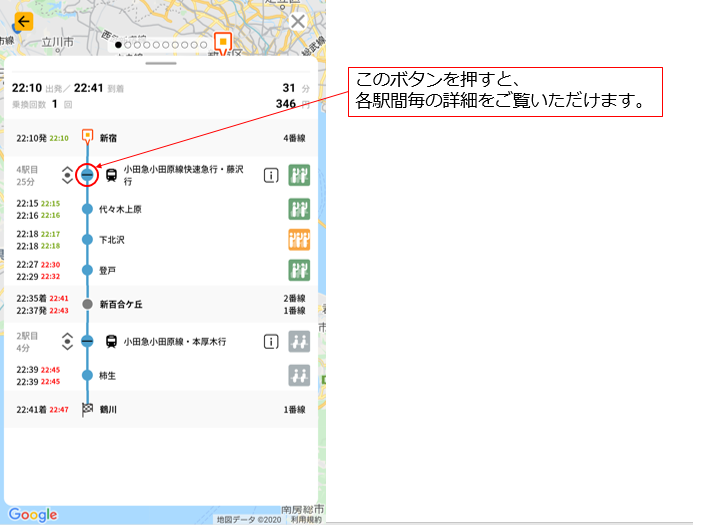Viewport: 701px width, 525px height.
Task: Collapse stops of 快速急行・藤沢行 section
Action: coord(87,174)
